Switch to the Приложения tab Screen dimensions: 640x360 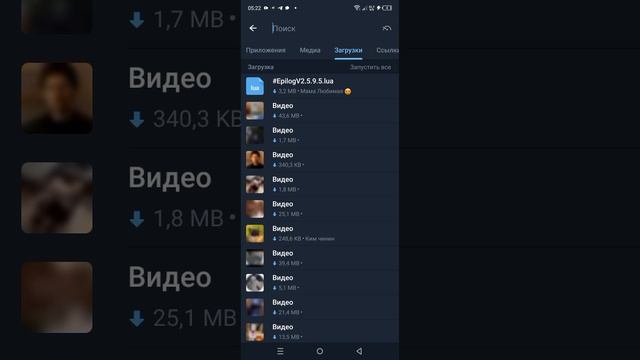265,50
